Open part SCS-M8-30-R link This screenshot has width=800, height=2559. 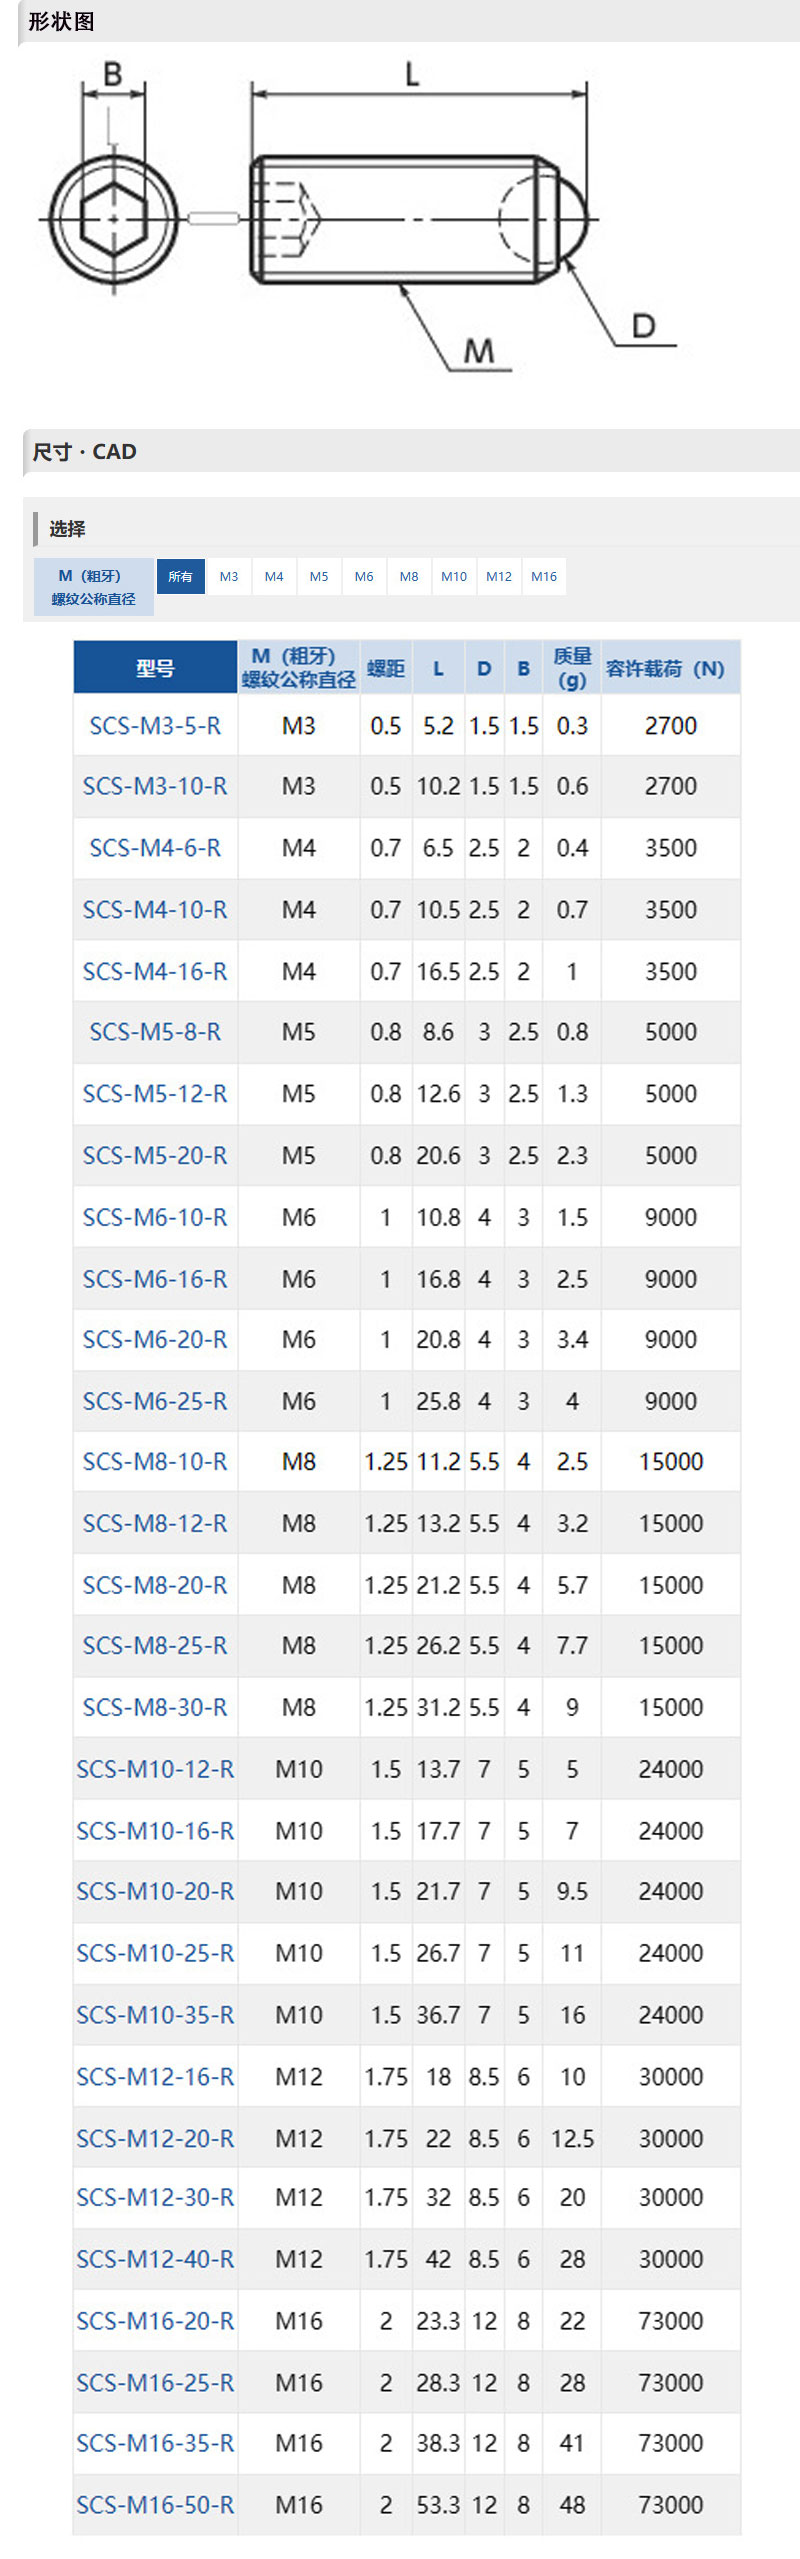click(x=155, y=1707)
